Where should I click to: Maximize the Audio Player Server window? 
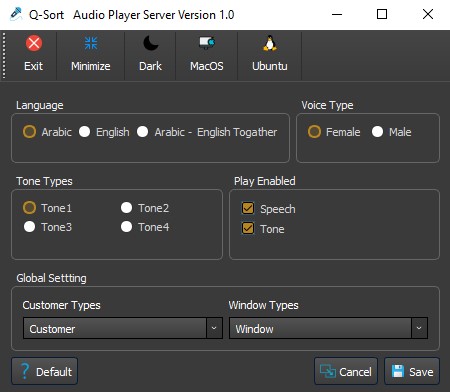(382, 14)
